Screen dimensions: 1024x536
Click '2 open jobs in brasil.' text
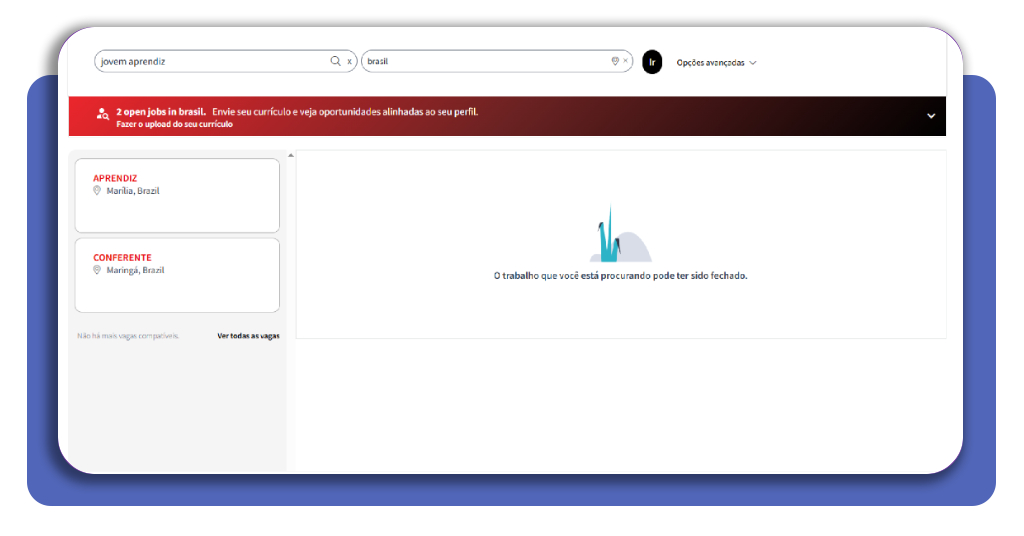[x=161, y=112]
